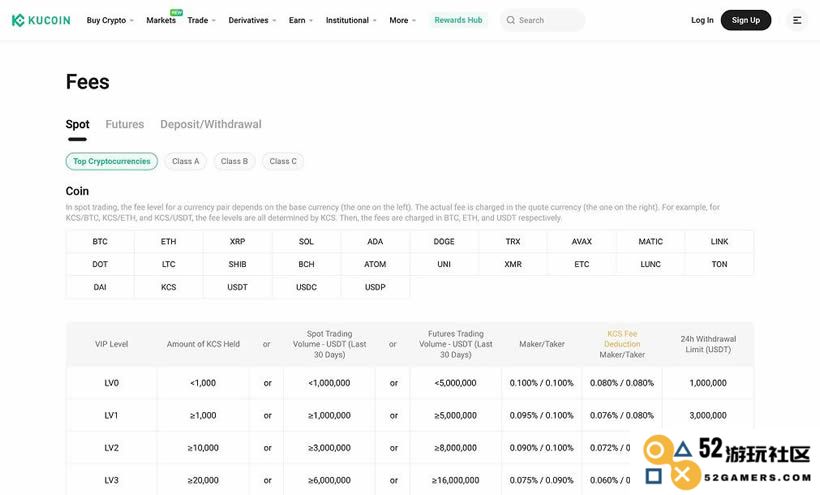Focus the Search input field
The width and height of the screenshot is (820, 495).
tap(542, 20)
